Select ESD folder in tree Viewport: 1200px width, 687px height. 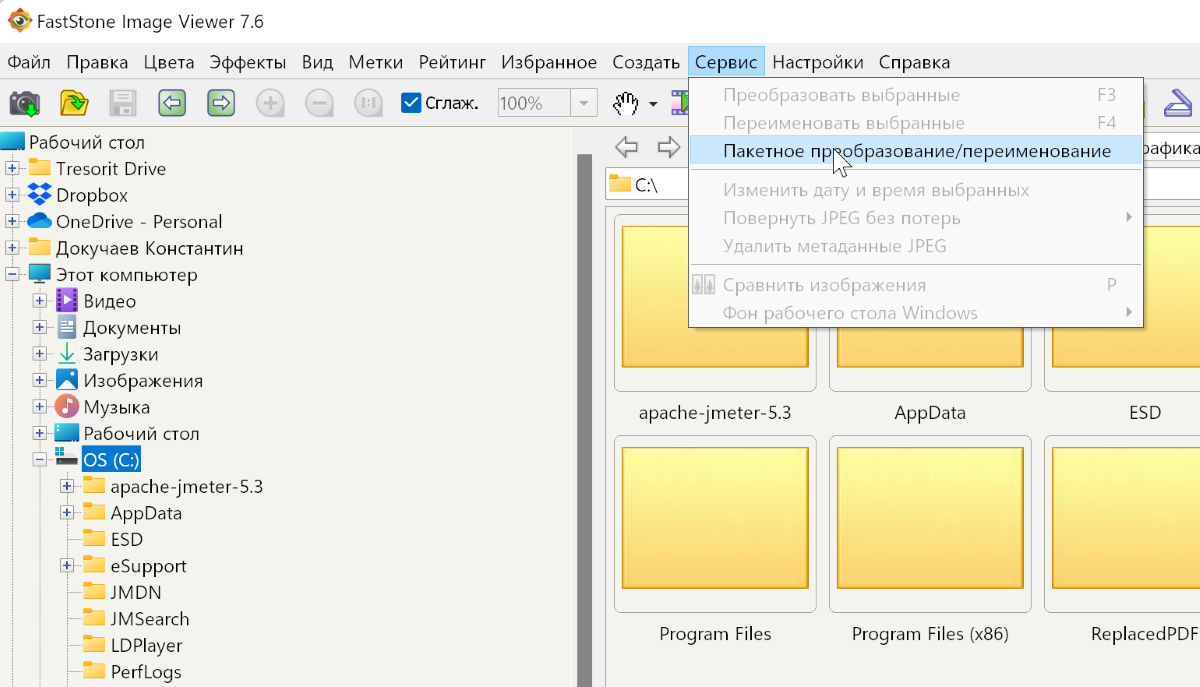click(x=127, y=539)
